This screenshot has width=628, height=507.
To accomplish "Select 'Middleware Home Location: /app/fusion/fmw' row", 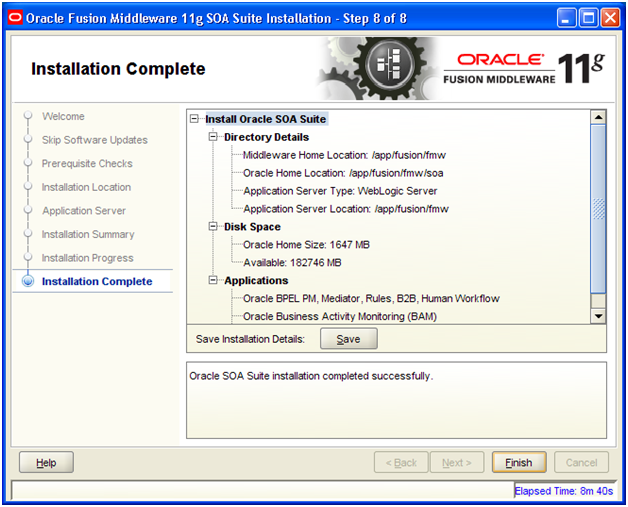I will click(344, 155).
